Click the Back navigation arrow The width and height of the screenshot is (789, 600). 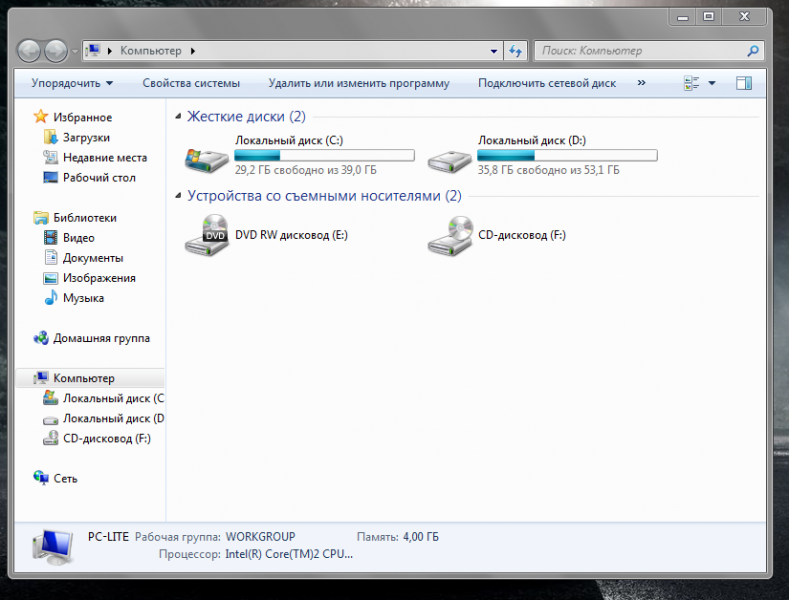click(x=29, y=50)
